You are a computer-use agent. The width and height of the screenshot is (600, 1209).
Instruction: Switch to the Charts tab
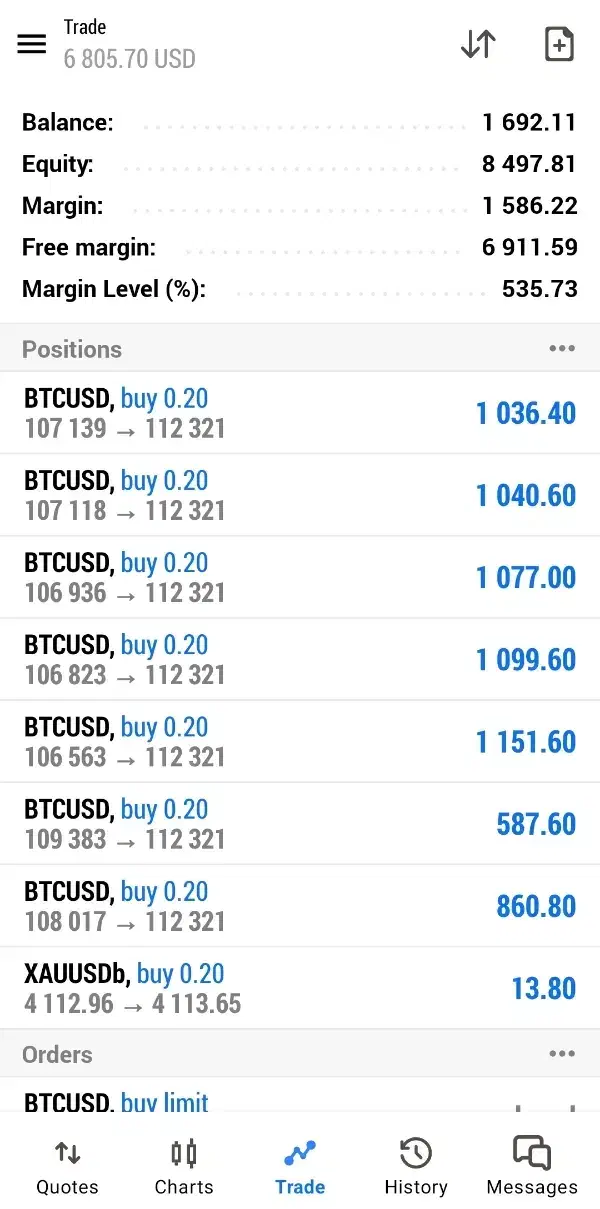click(x=184, y=1167)
